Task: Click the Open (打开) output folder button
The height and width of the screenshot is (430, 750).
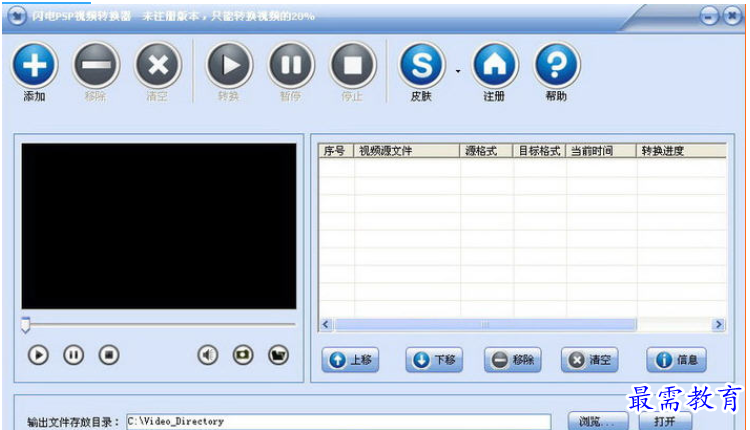Action: click(665, 421)
